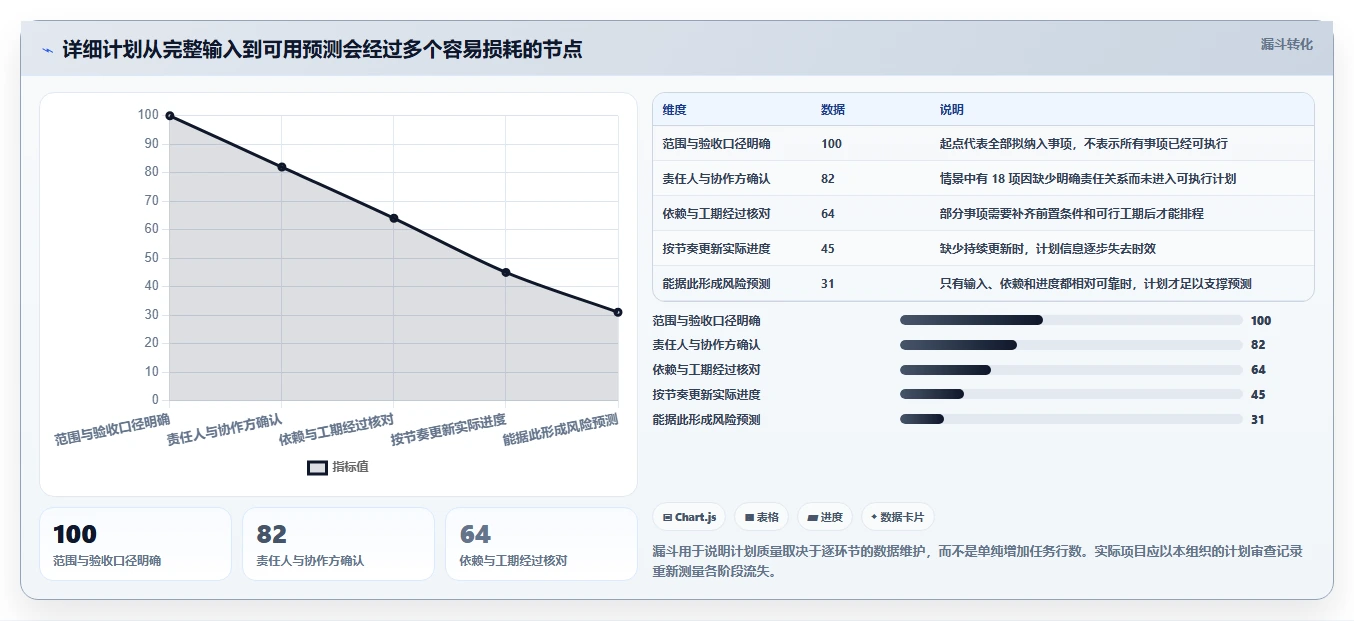Click the y-axis tick label 50
This screenshot has height=621, width=1354.
pyautogui.click(x=152, y=258)
